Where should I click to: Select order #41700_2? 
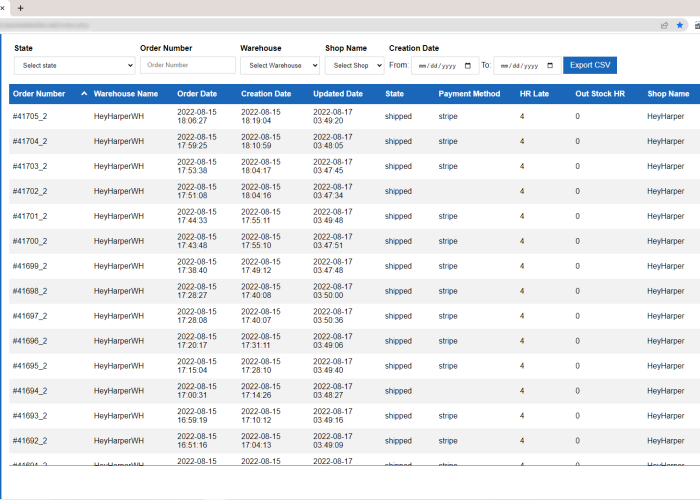[x=30, y=242]
